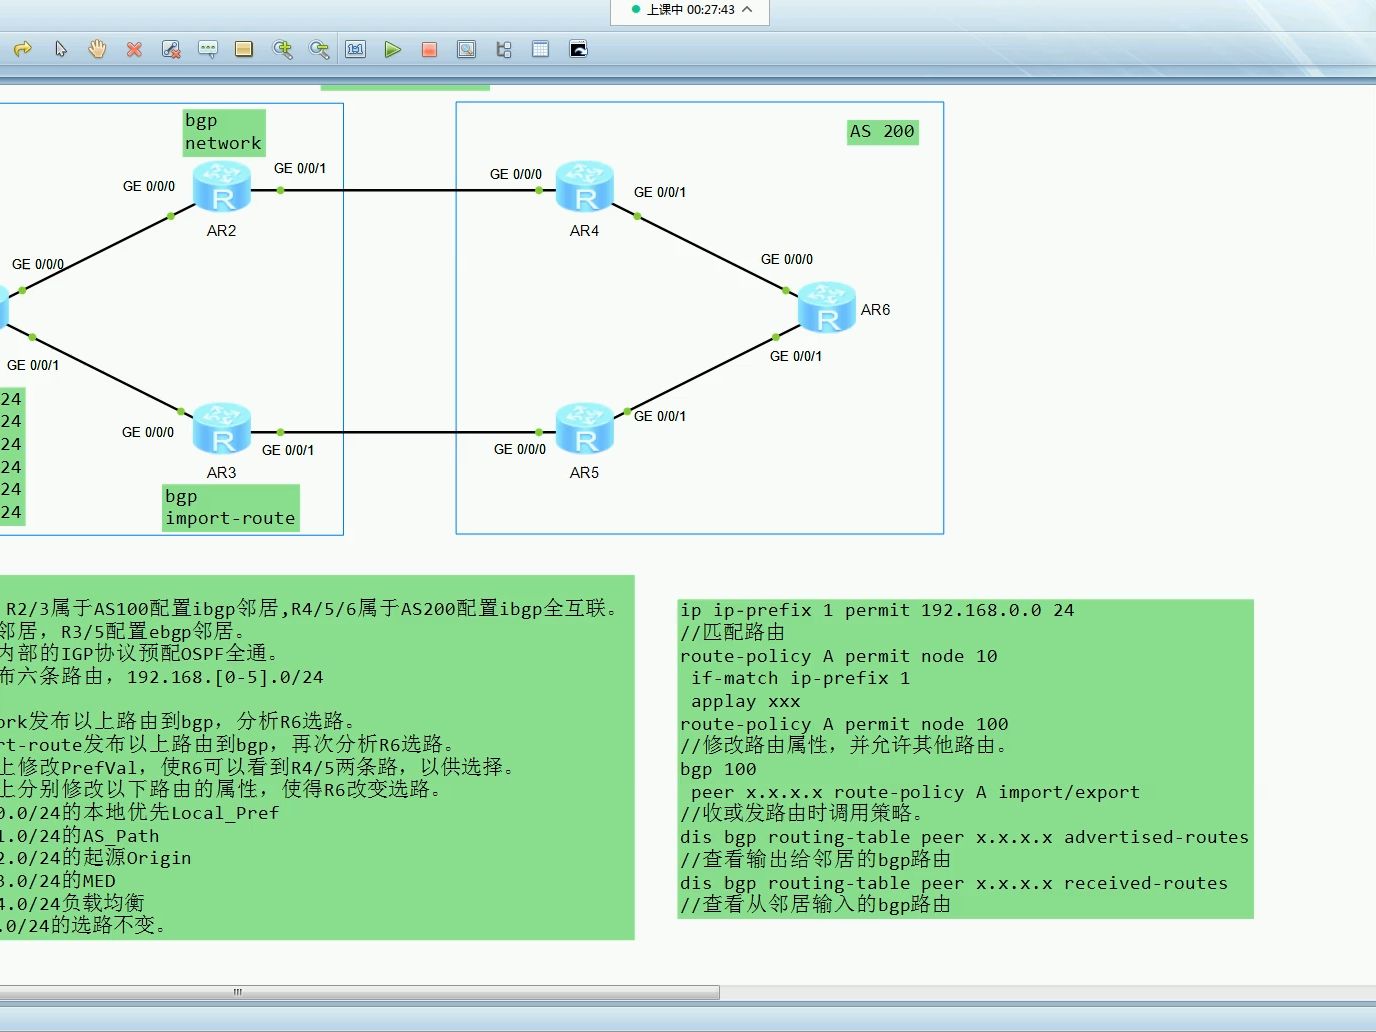Image resolution: width=1376 pixels, height=1032 pixels.
Task: Zoom out with the magnifier minus
Action: coord(319,49)
